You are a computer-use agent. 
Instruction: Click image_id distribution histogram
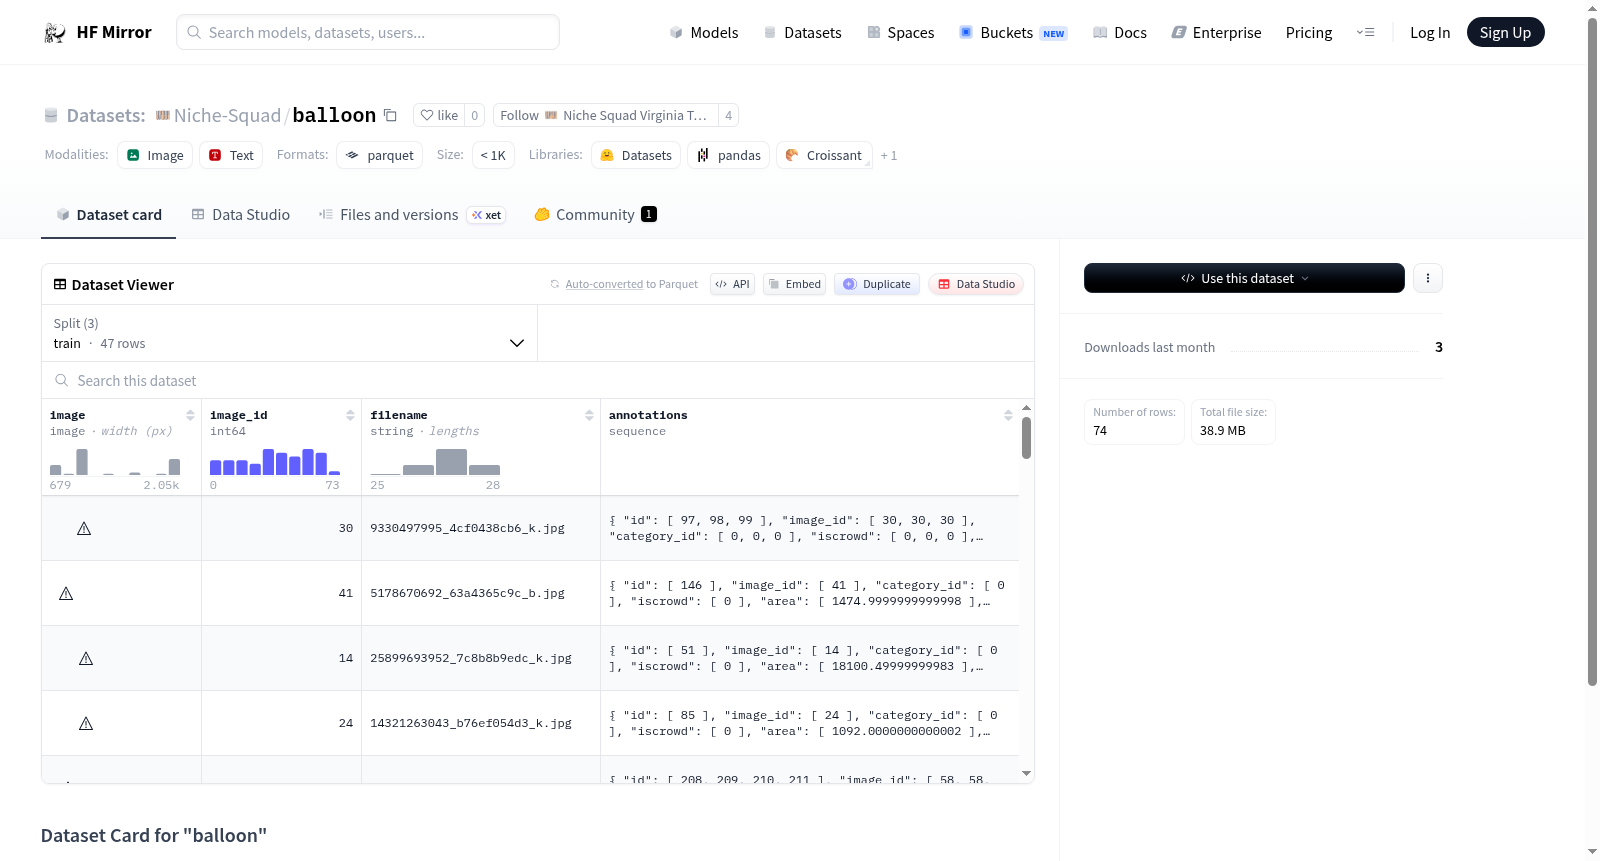coord(275,461)
